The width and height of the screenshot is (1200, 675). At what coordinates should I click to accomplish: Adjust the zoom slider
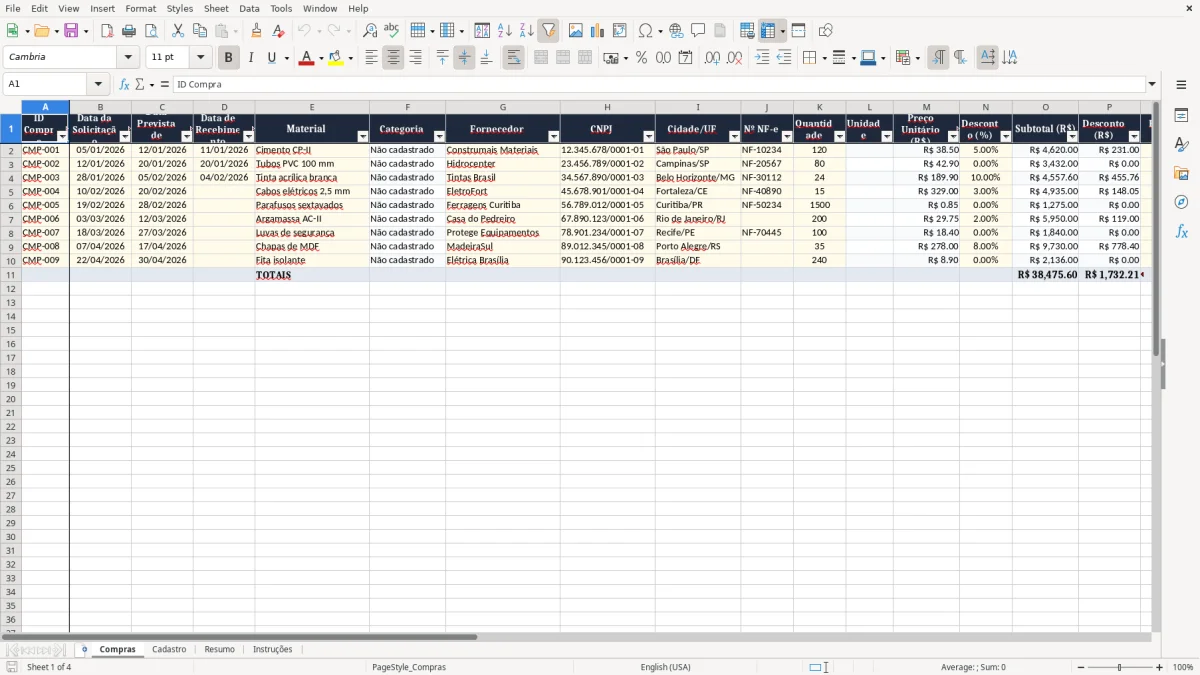[x=1119, y=667]
